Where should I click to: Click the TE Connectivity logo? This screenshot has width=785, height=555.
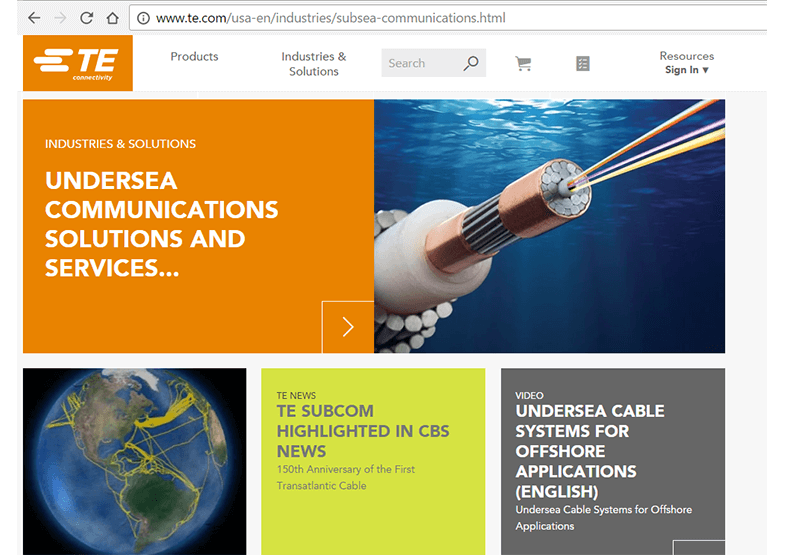click(77, 63)
